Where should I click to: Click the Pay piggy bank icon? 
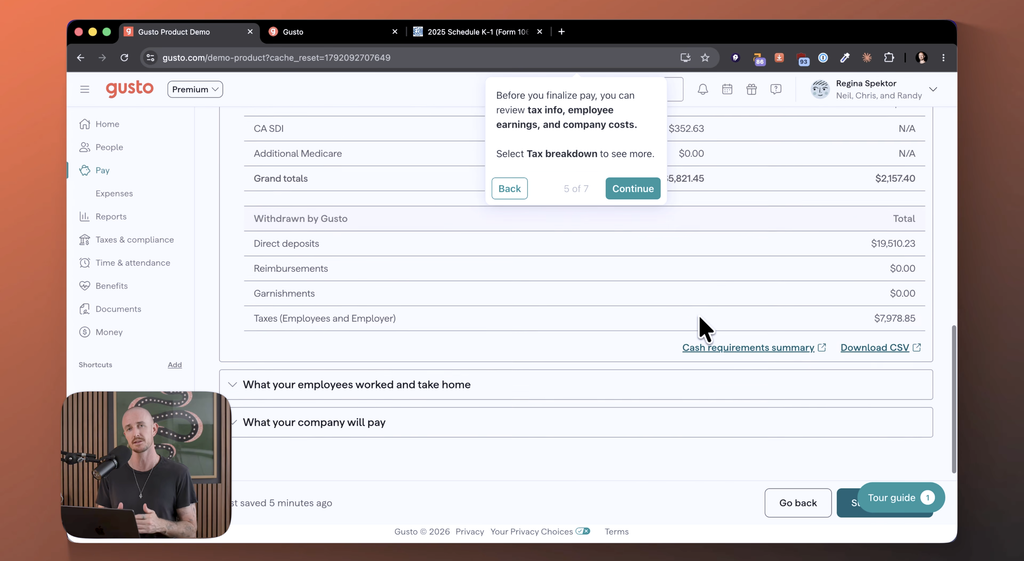pos(84,170)
